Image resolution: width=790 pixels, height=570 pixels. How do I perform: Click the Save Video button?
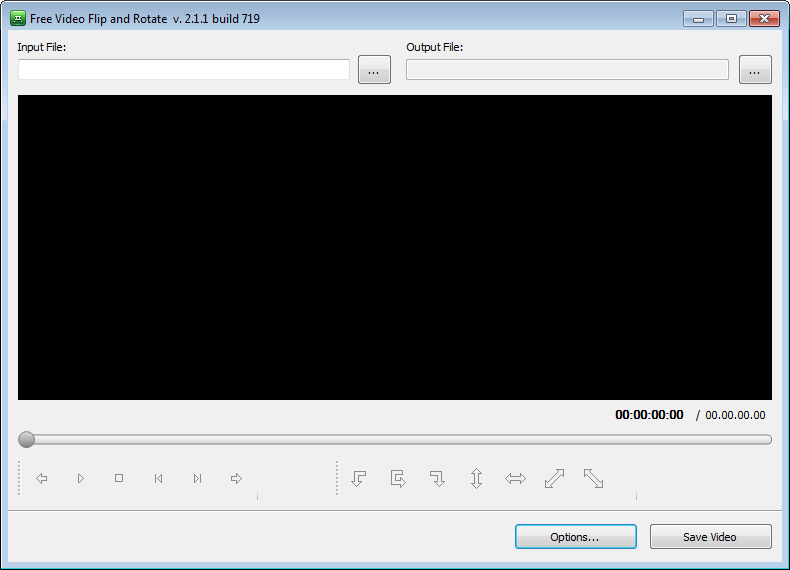tap(710, 537)
